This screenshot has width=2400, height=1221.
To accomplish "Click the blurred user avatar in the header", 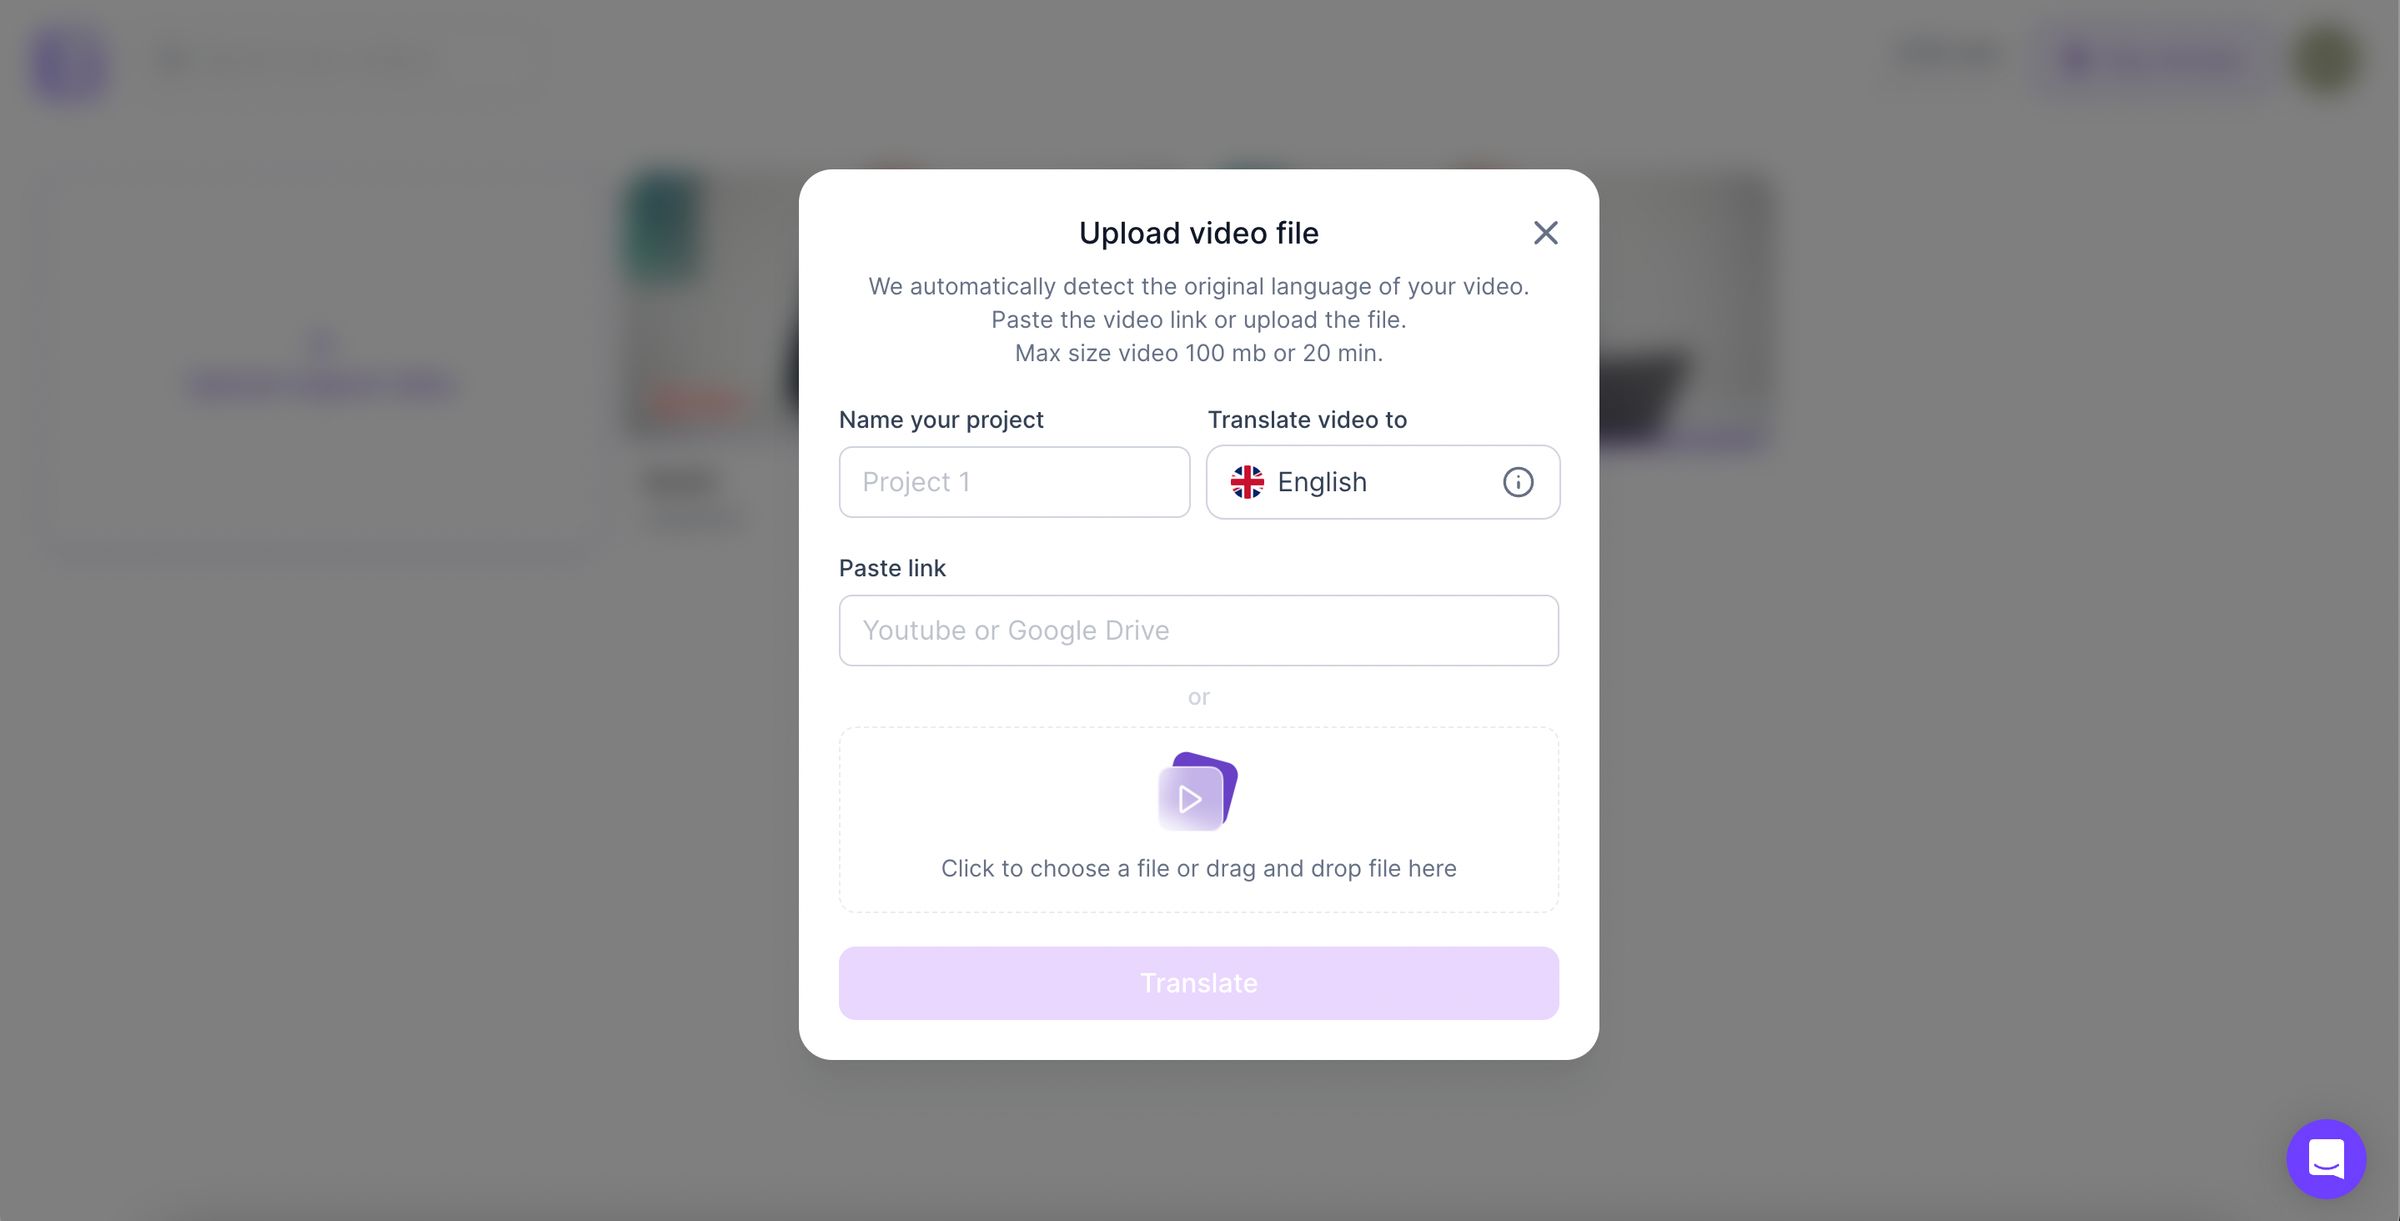I will pos(2327,60).
